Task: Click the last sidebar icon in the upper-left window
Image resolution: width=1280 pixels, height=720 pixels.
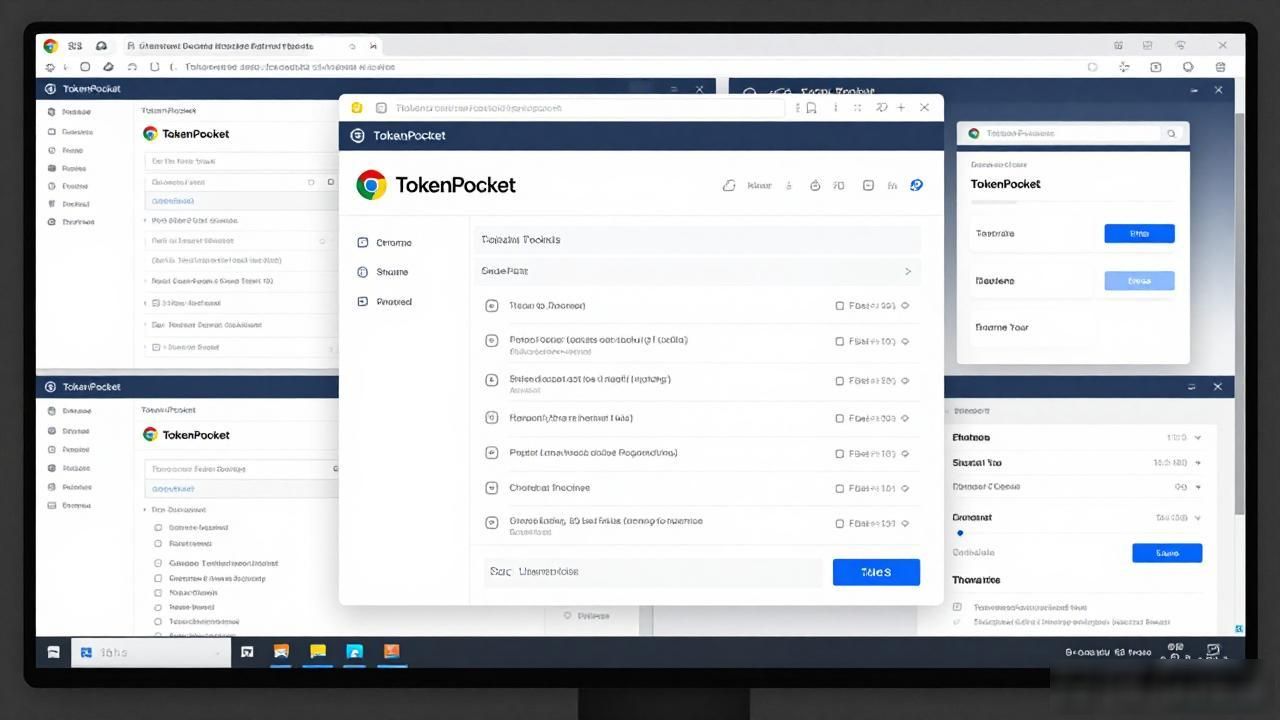Action: (52, 222)
